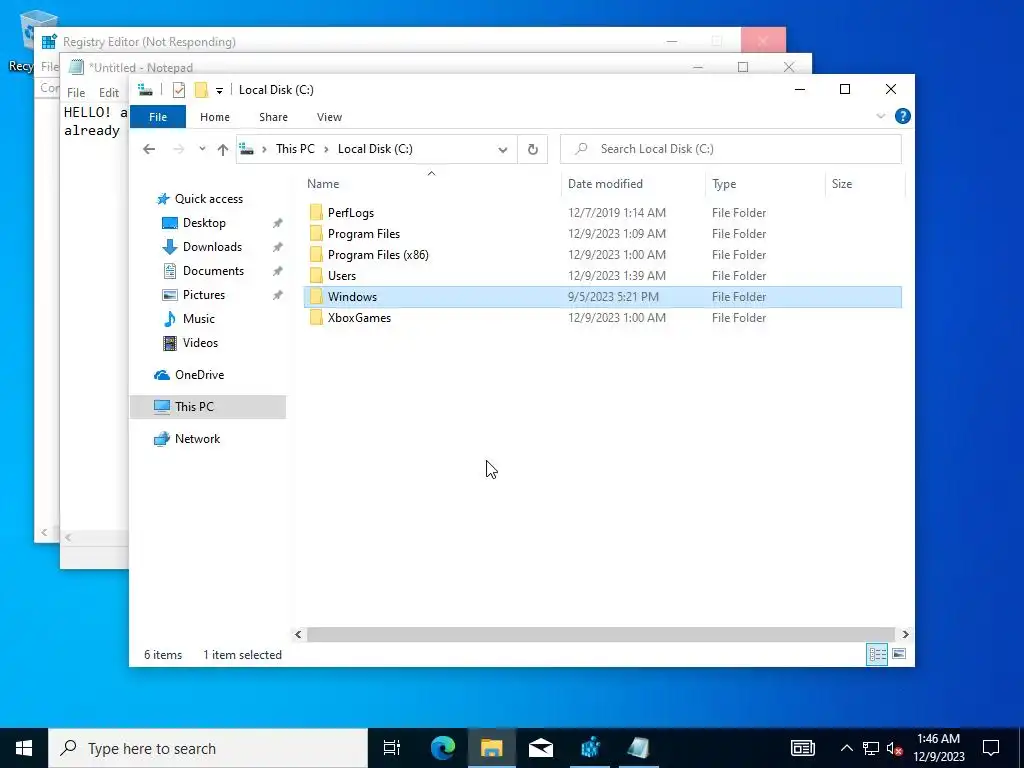Click the pin icon next to Downloads

click(278, 248)
